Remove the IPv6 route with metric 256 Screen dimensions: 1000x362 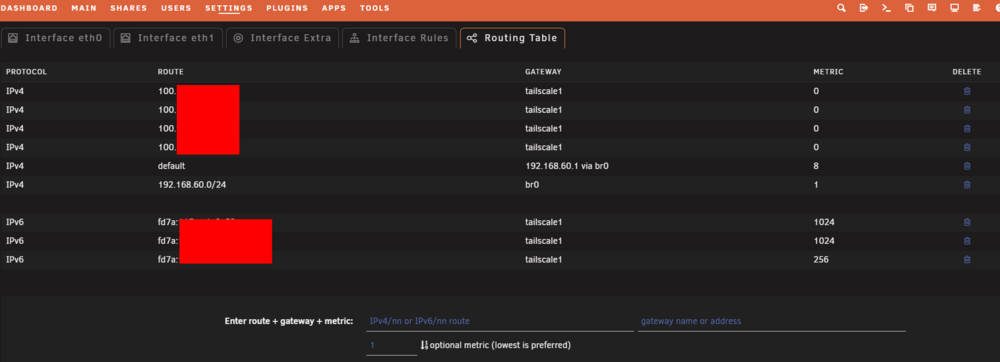click(967, 259)
